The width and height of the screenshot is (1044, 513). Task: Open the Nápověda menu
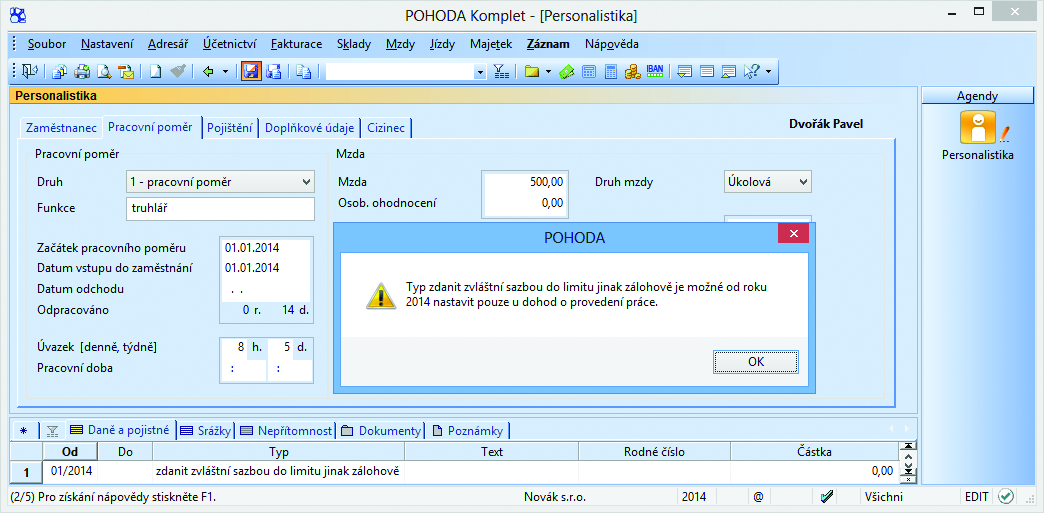612,45
